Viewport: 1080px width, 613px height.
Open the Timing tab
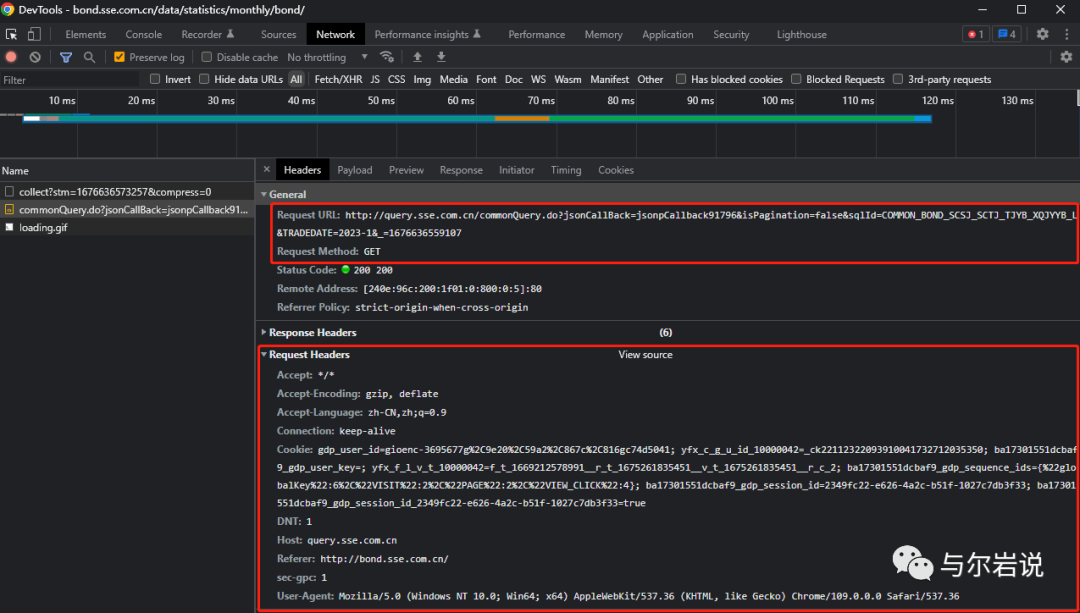[x=565, y=169]
